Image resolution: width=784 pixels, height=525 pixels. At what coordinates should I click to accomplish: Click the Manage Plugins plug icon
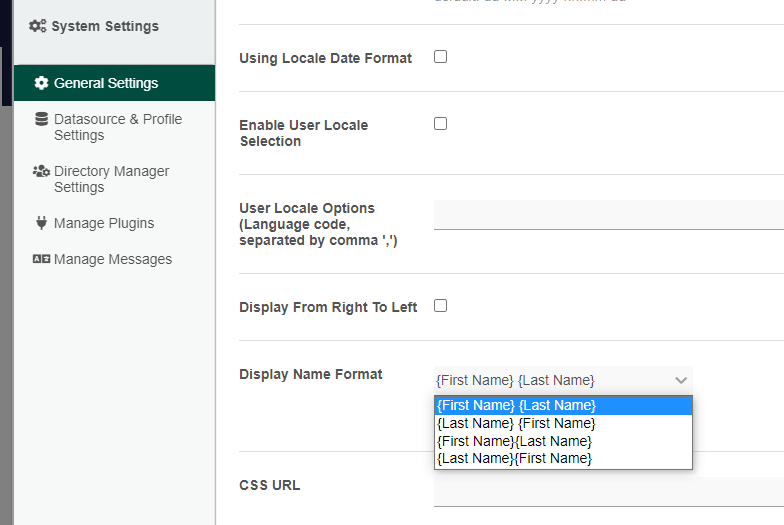(41, 223)
